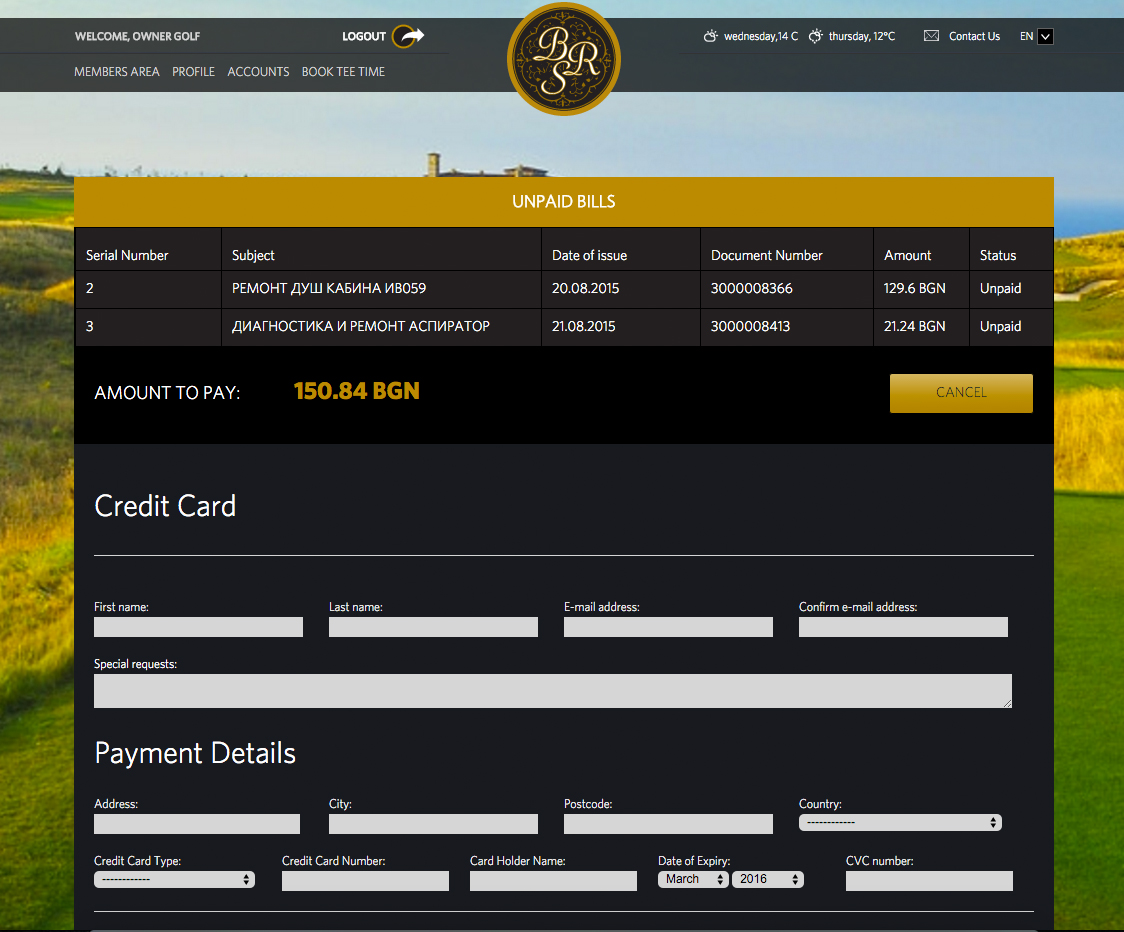Open Book Tee Time page
Screen dimensions: 1124x932
343,72
